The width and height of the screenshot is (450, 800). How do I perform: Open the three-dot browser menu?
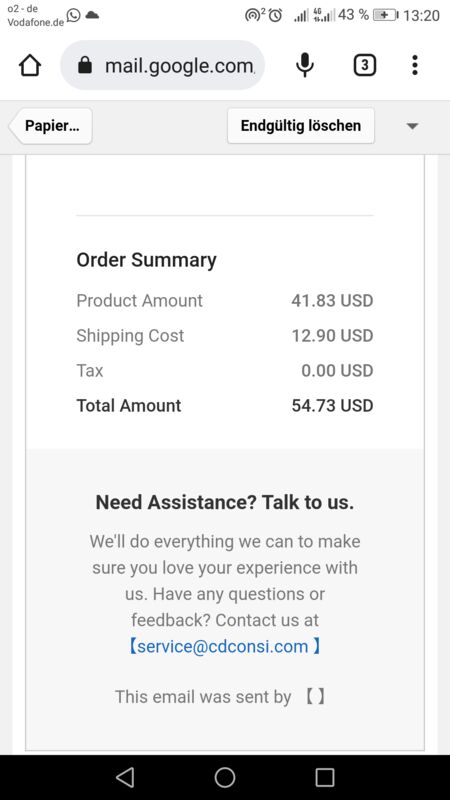coord(415,65)
